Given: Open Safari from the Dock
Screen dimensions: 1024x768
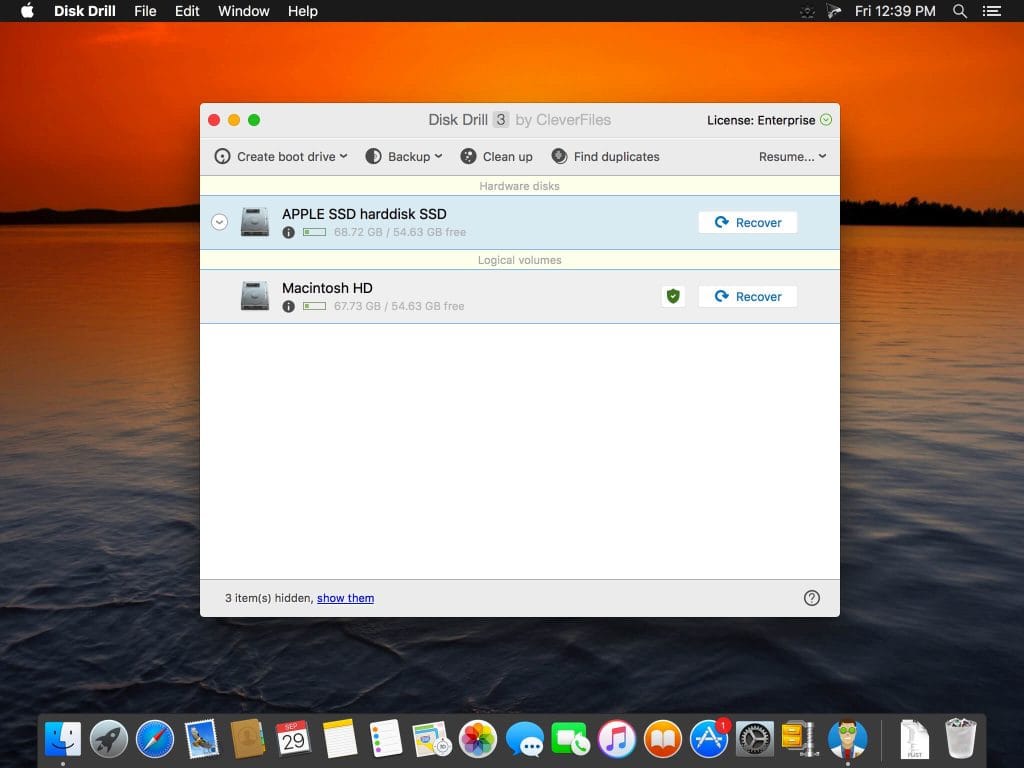Looking at the screenshot, I should [x=154, y=738].
